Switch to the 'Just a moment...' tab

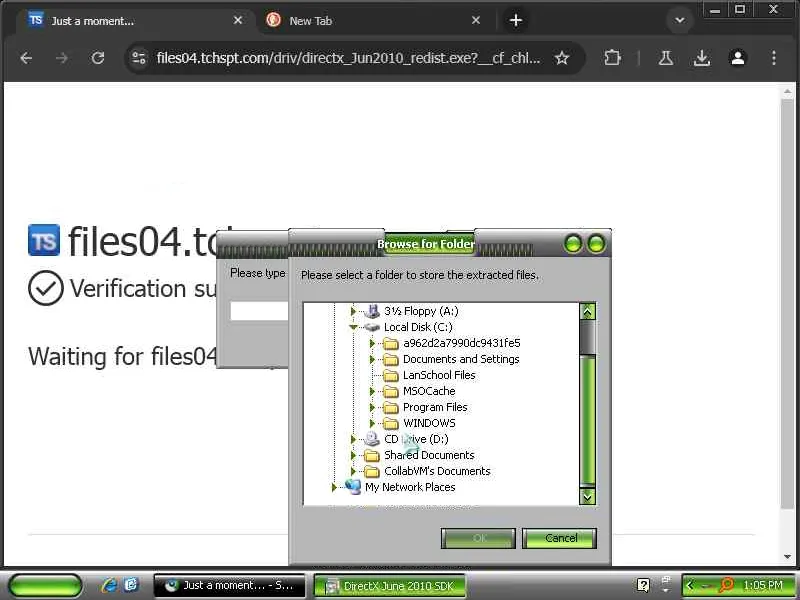click(x=135, y=20)
